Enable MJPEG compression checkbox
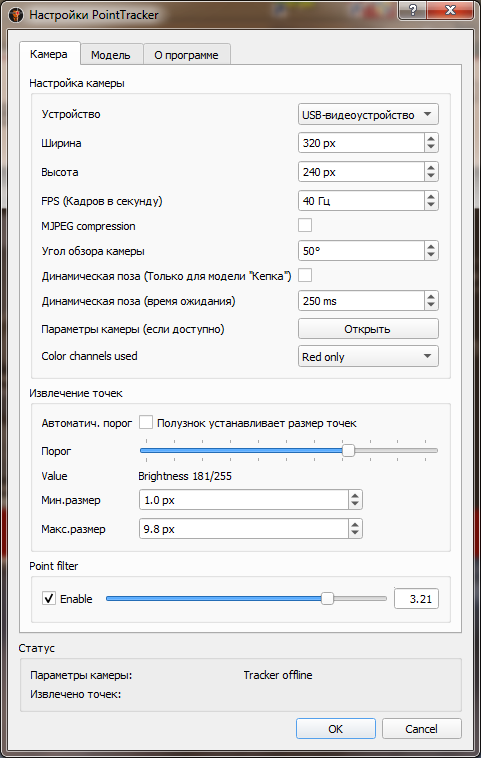481x758 pixels. coord(305,225)
